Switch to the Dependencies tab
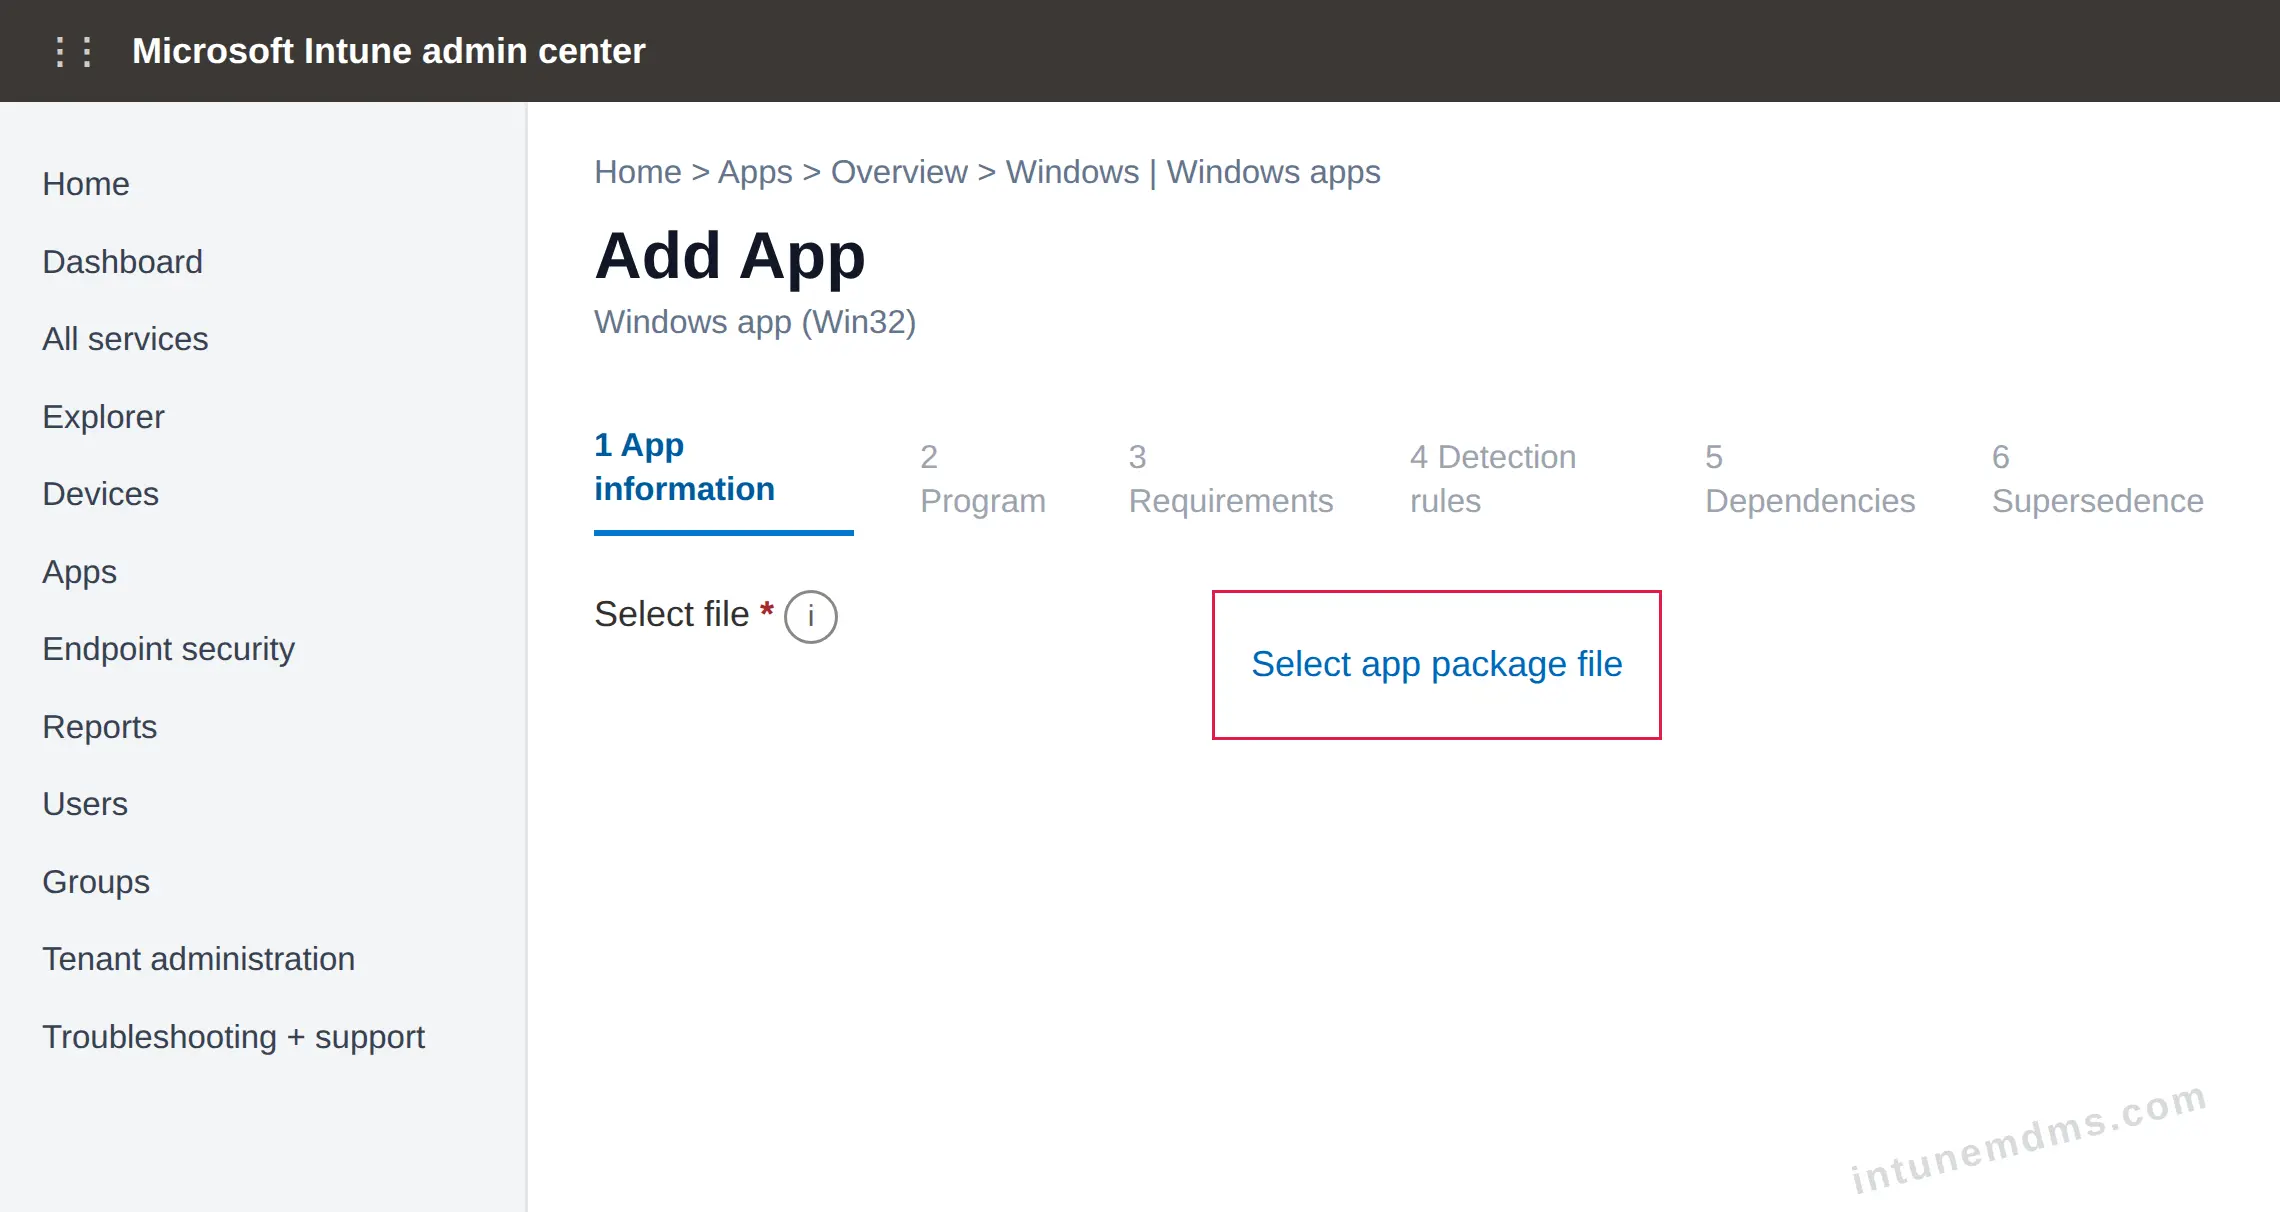The width and height of the screenshot is (2280, 1212). point(1810,479)
